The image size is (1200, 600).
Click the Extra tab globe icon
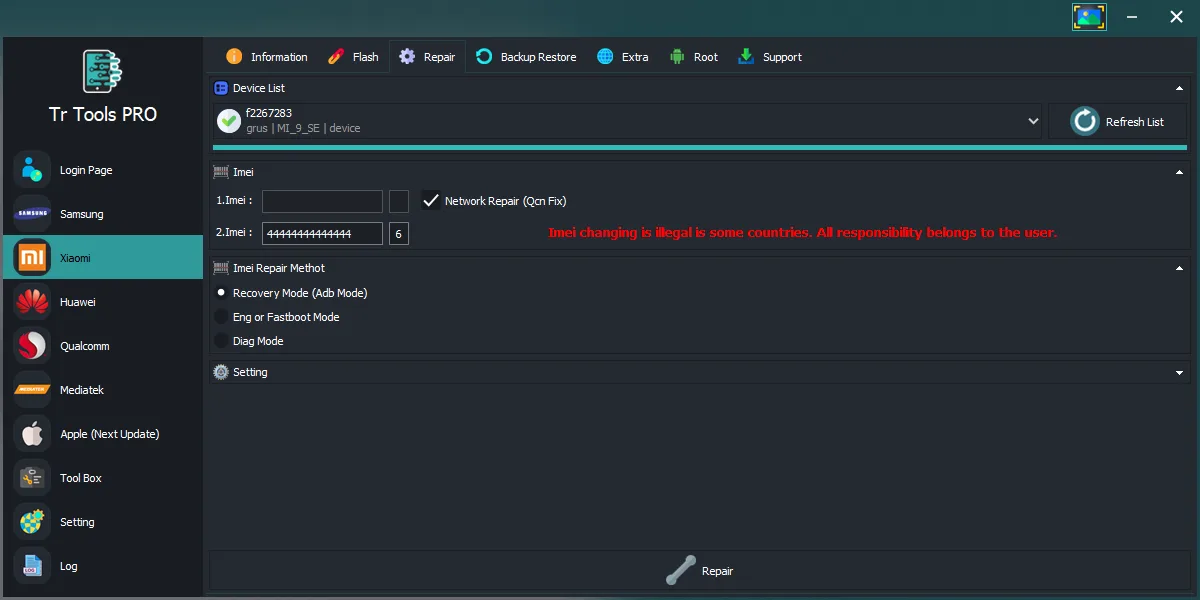pos(605,56)
